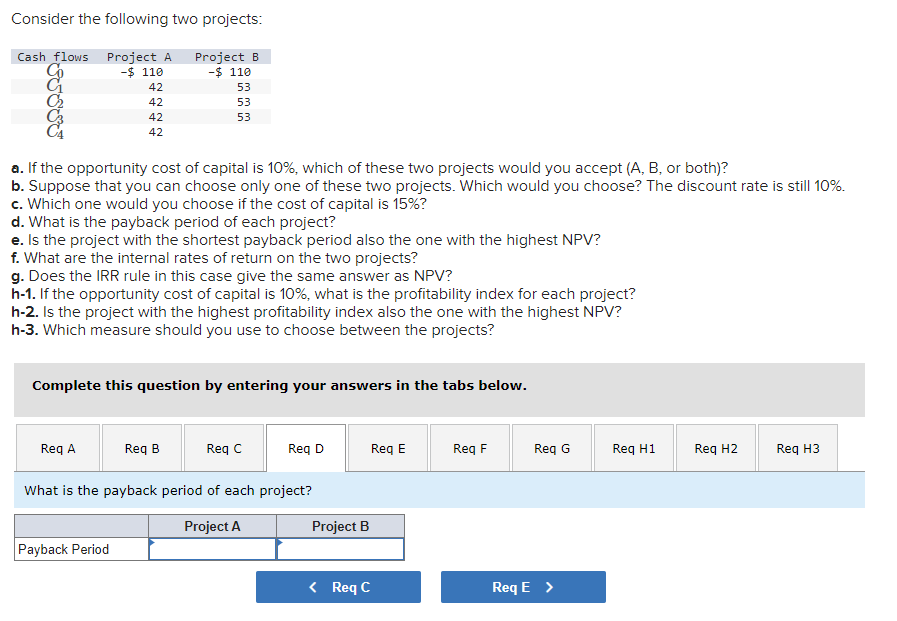Click the Project A payback period entry field
The image size is (897, 621).
tap(215, 549)
